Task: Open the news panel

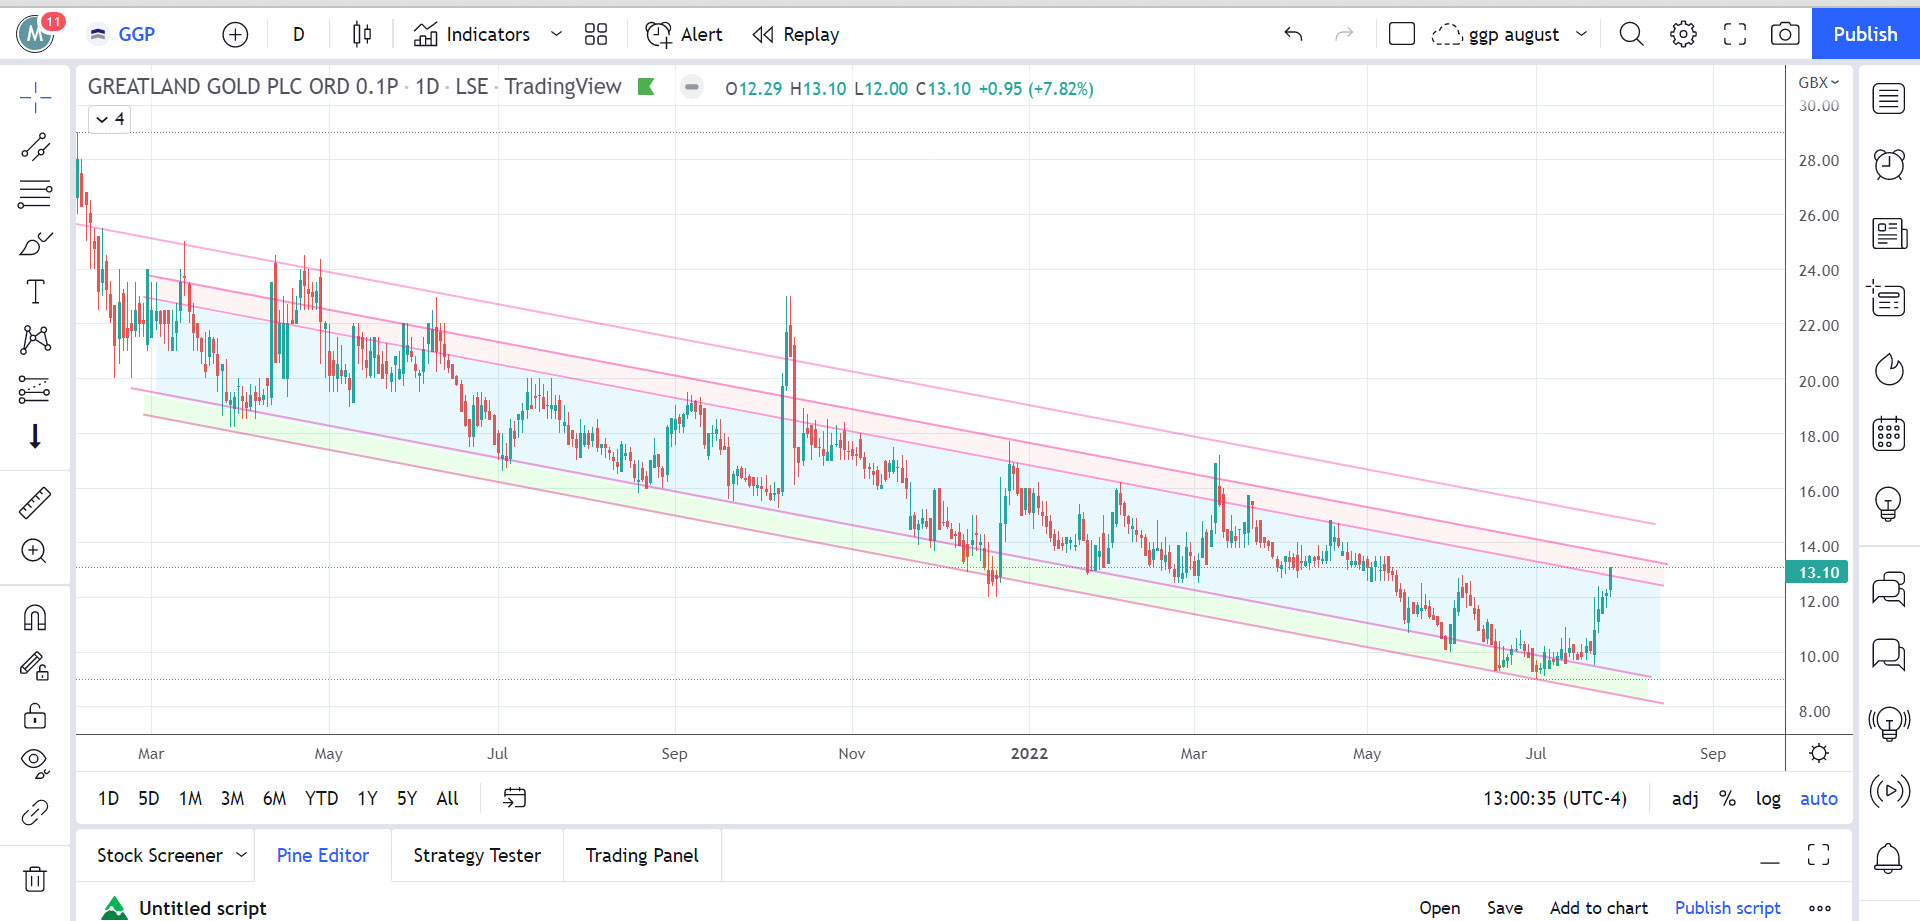Action: click(x=1889, y=234)
